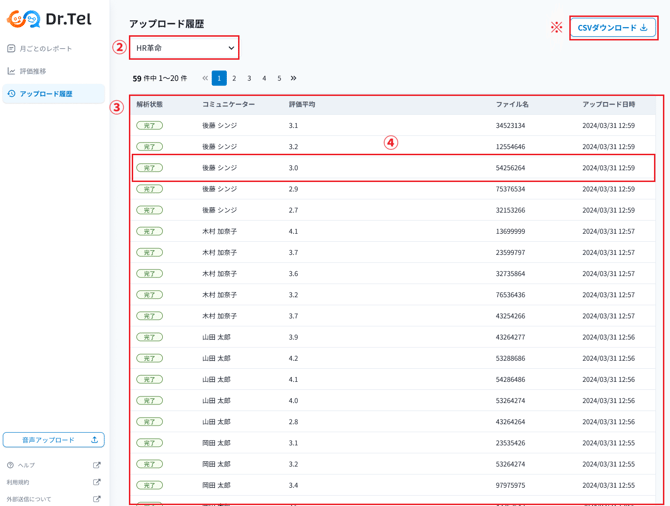The width and height of the screenshot is (670, 506).
Task: Open 月ごとのレポート in the sidebar
Action: click(x=45, y=48)
